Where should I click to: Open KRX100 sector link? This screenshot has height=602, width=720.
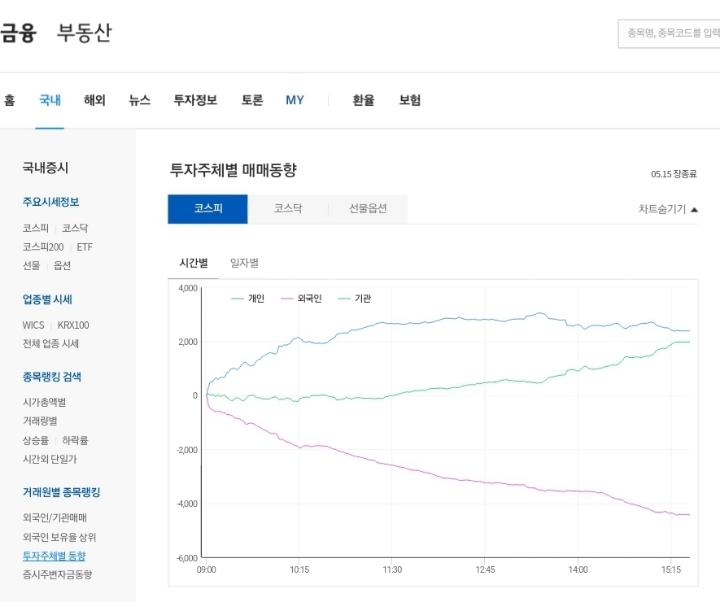[x=73, y=325]
